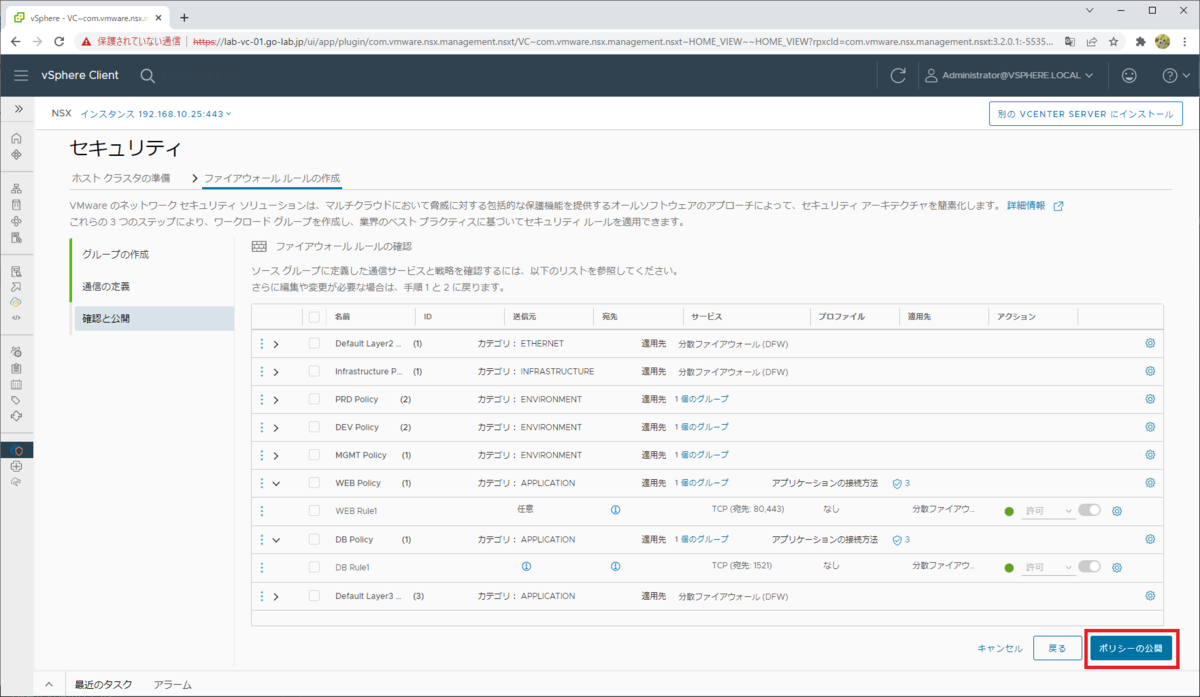Expand the bottom Recent Tasks panel chevron
The height and width of the screenshot is (697, 1200).
(x=48, y=685)
